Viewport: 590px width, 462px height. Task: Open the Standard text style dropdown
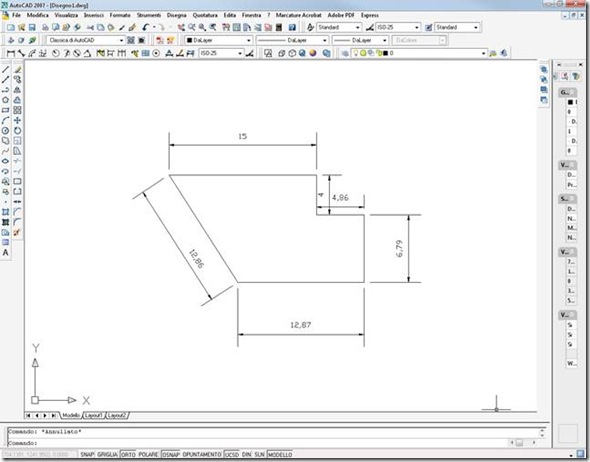pyautogui.click(x=339, y=27)
